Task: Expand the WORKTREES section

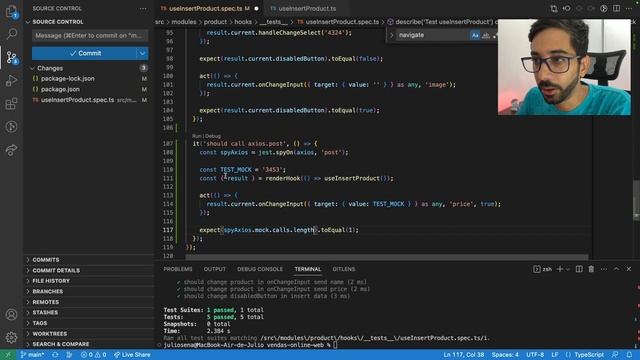Action: pos(49,333)
